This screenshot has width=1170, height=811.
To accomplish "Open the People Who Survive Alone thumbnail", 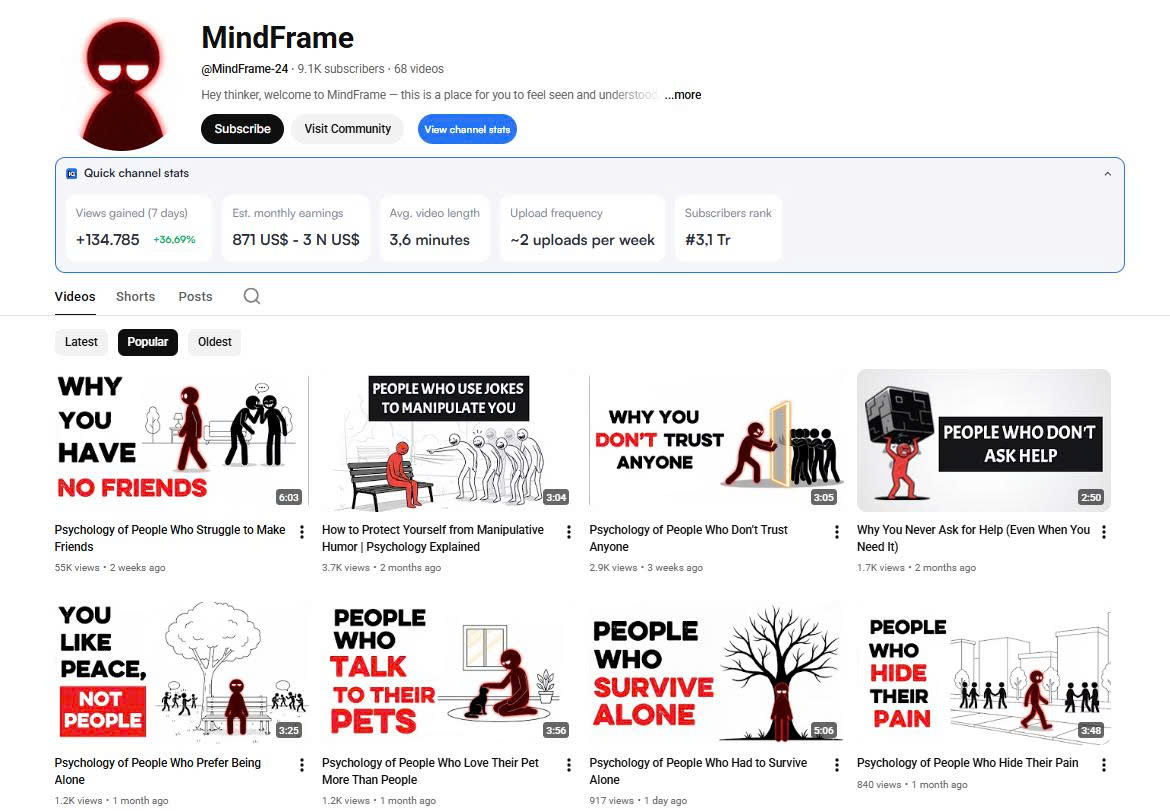I will pyautogui.click(x=716, y=673).
